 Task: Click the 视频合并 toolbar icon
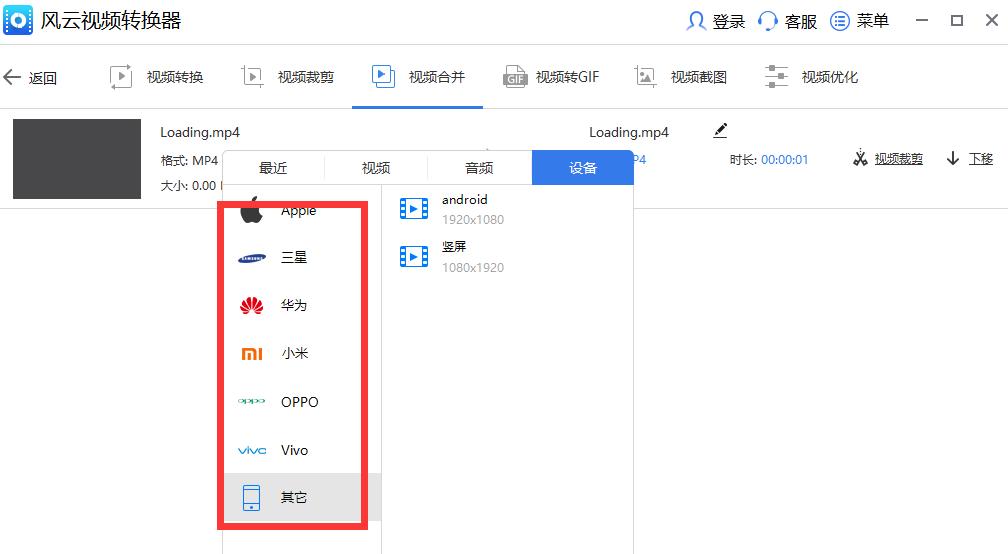pyautogui.click(x=383, y=76)
